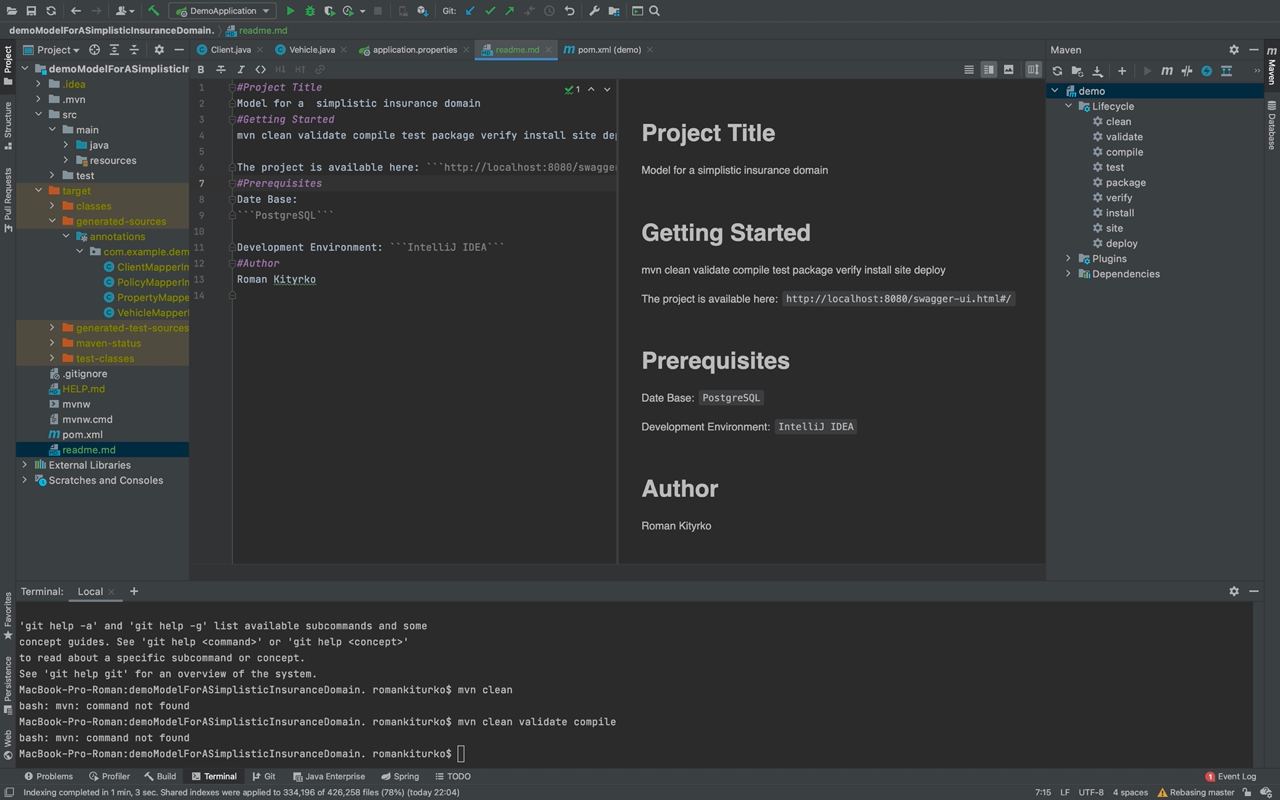The width and height of the screenshot is (1280, 800).
Task: Toggle strikethrough markdown formatting
Action: [221, 69]
